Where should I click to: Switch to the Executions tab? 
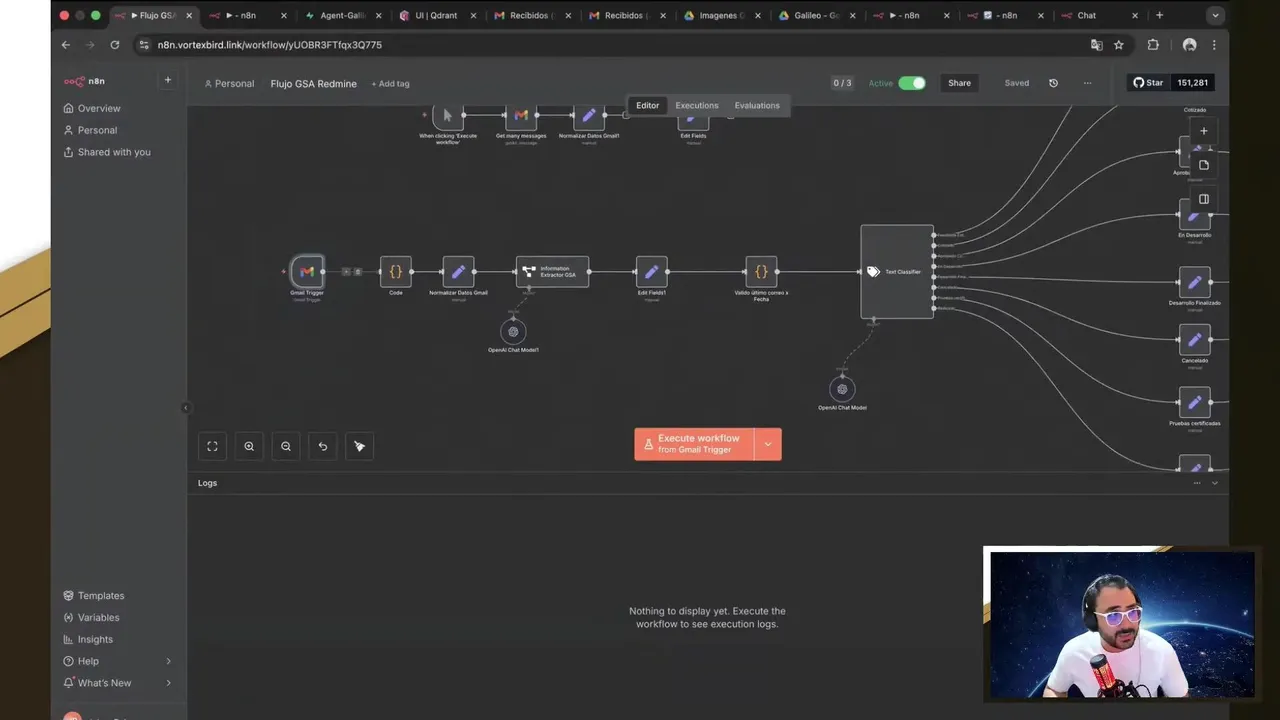(697, 105)
